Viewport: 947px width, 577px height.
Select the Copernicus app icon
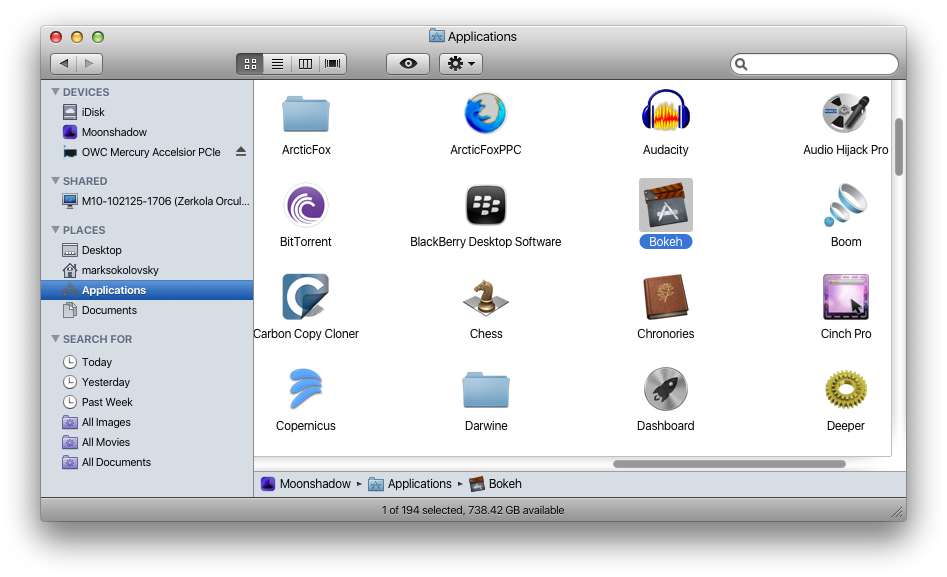(306, 389)
